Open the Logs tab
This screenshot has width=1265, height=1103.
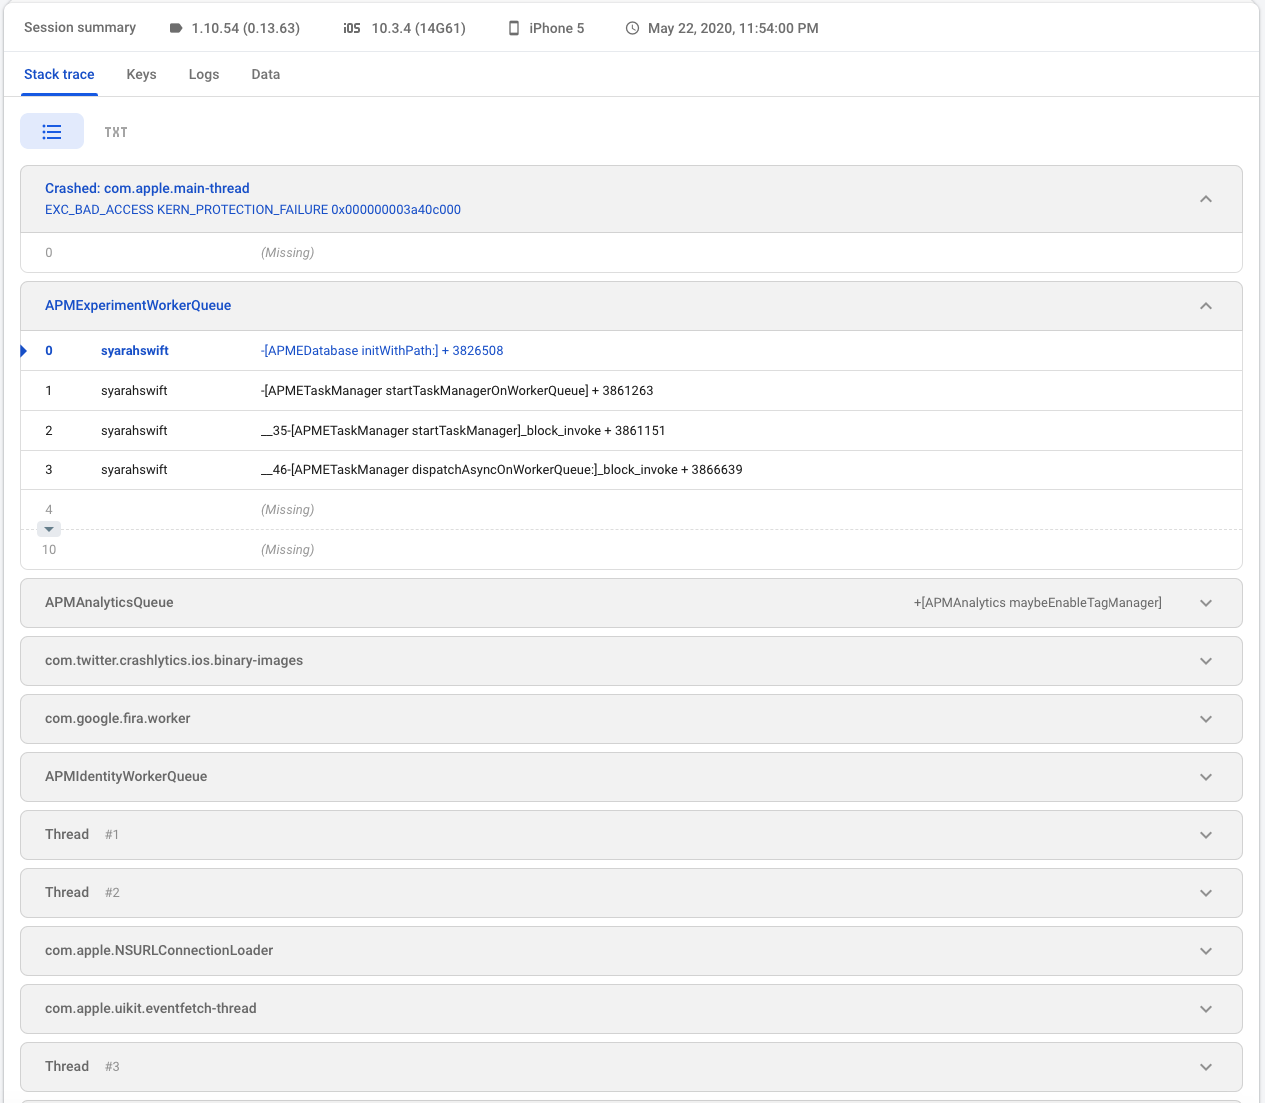[203, 74]
